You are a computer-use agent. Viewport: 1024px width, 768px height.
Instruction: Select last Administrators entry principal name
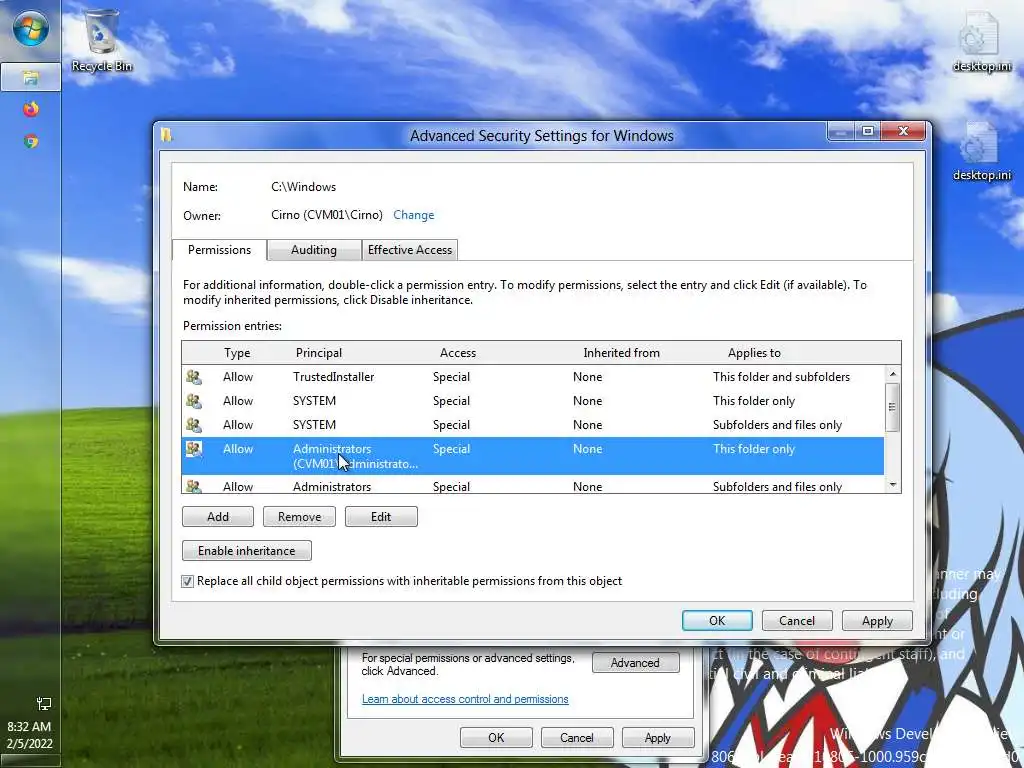coord(332,487)
